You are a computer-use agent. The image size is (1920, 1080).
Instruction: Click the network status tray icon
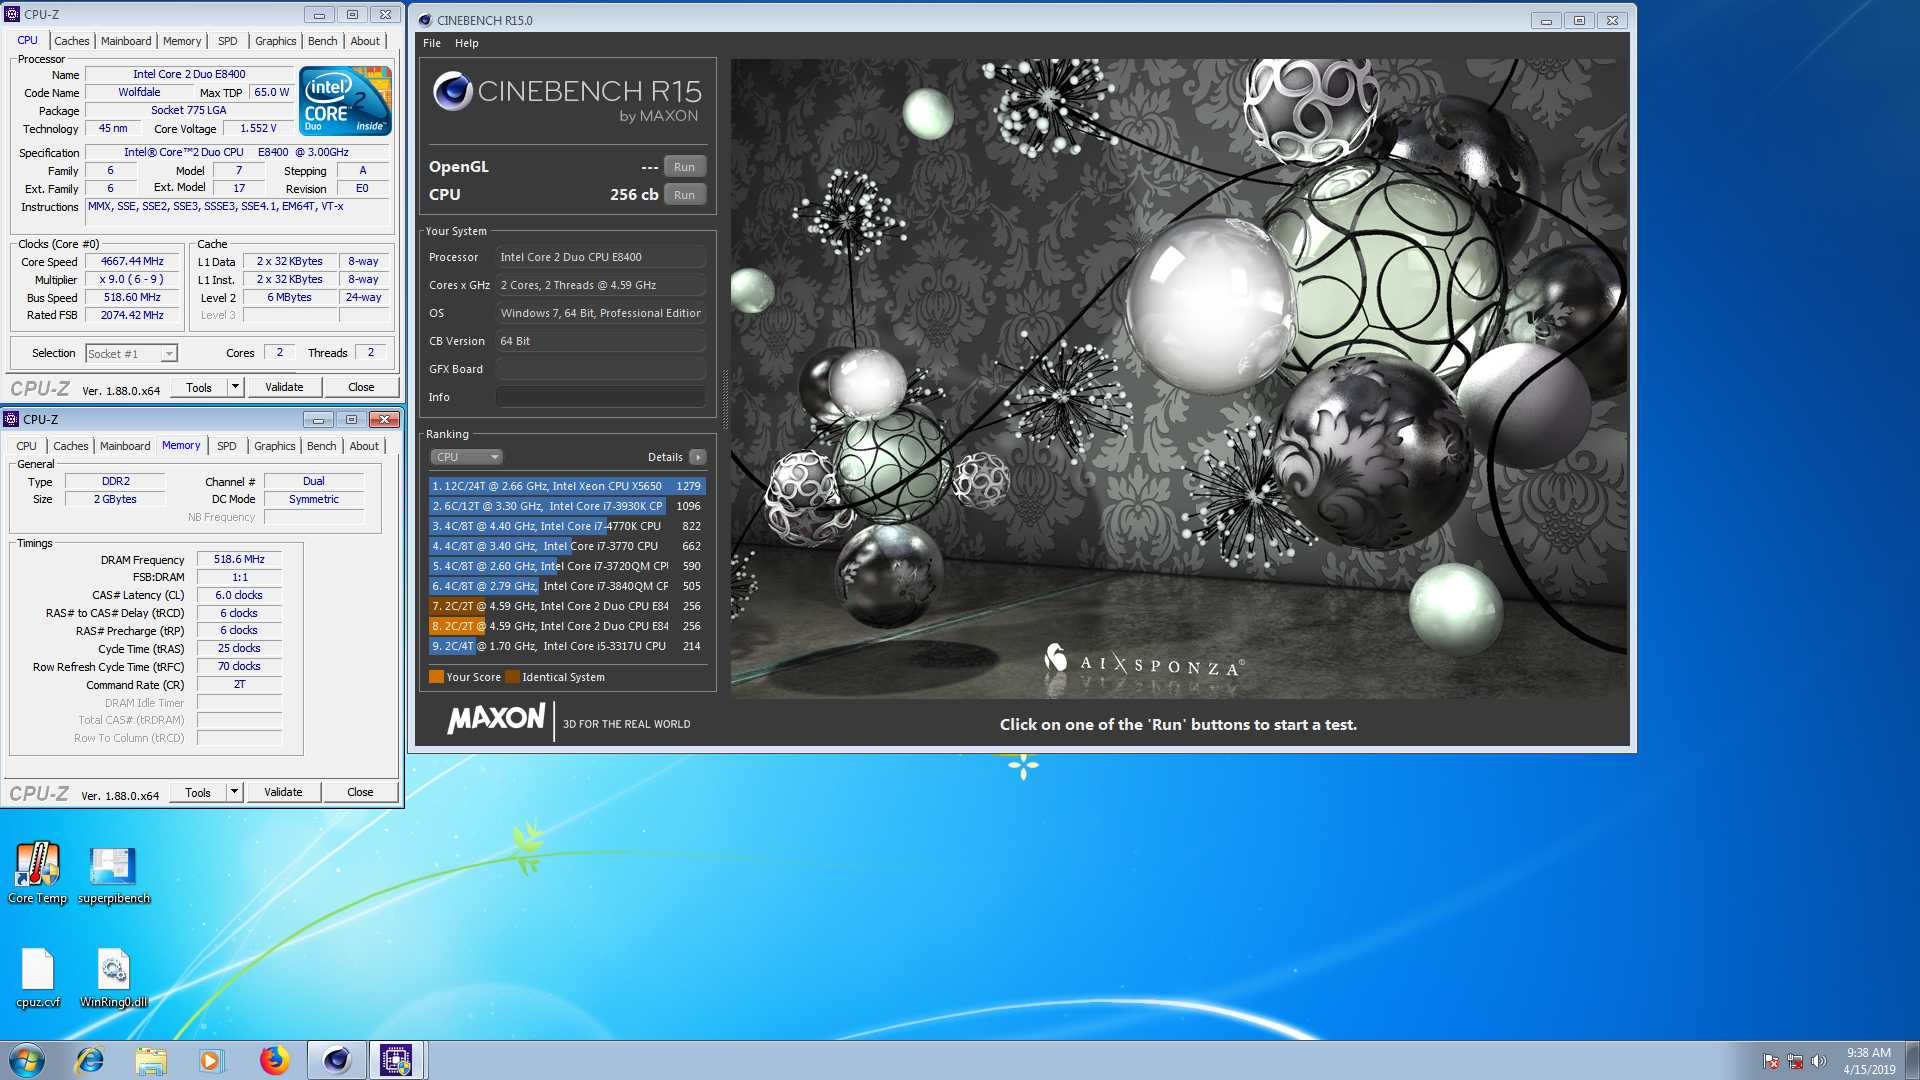(1795, 1061)
